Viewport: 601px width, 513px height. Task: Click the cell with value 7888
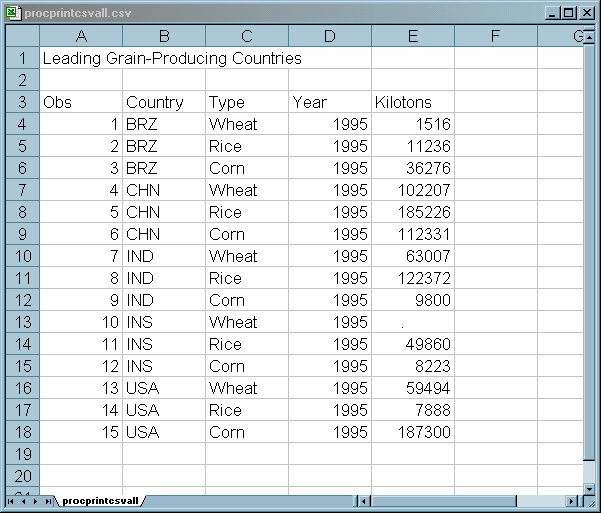tap(413, 410)
